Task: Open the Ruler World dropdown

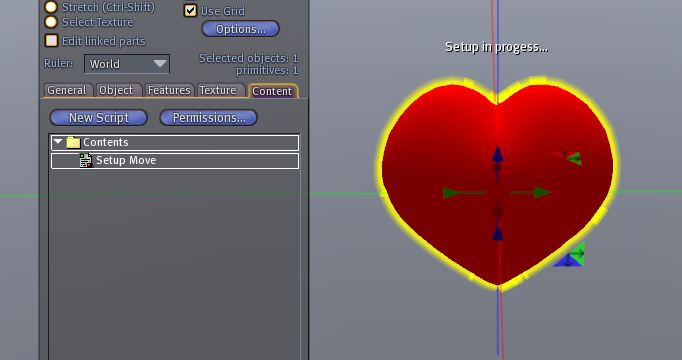Action: click(x=127, y=64)
